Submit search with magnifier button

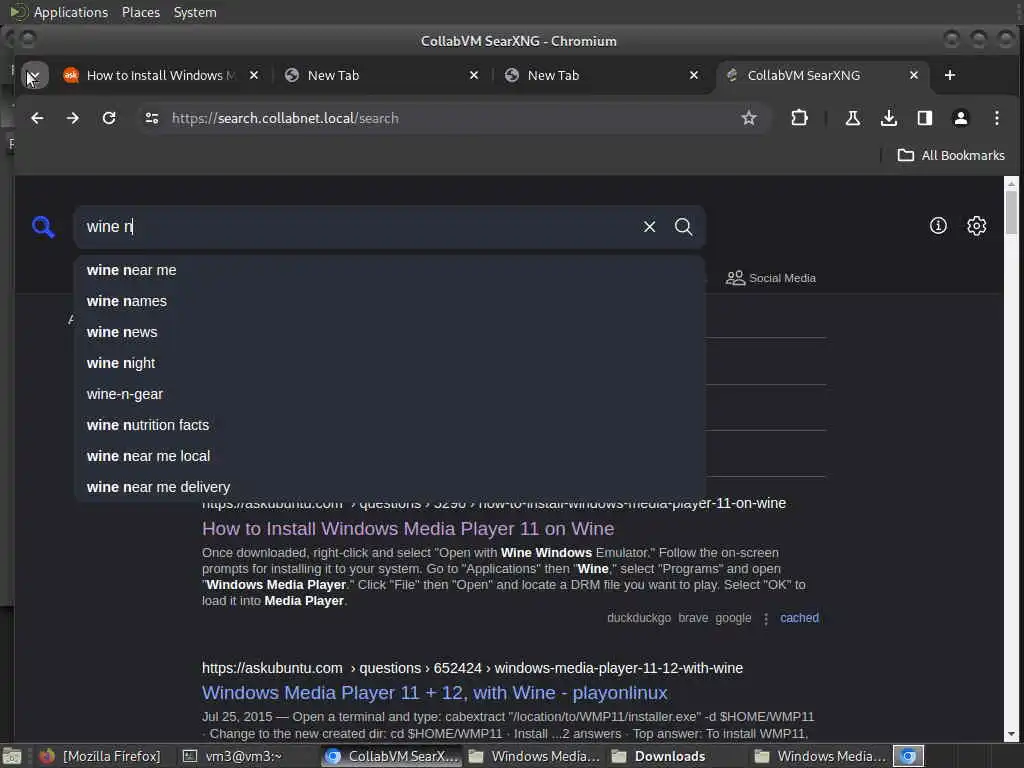coord(683,227)
